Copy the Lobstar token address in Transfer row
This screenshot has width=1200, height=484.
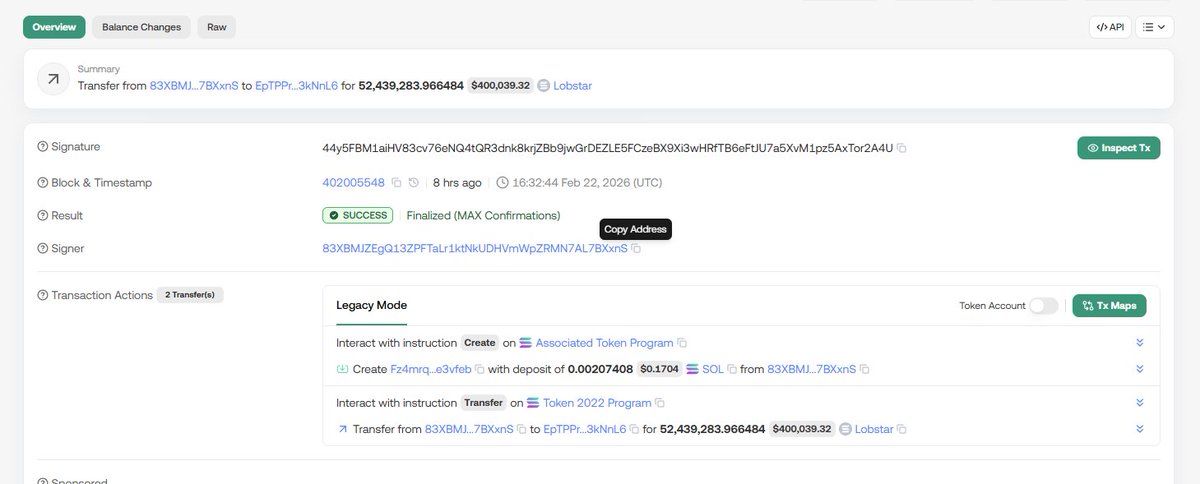(x=902, y=429)
